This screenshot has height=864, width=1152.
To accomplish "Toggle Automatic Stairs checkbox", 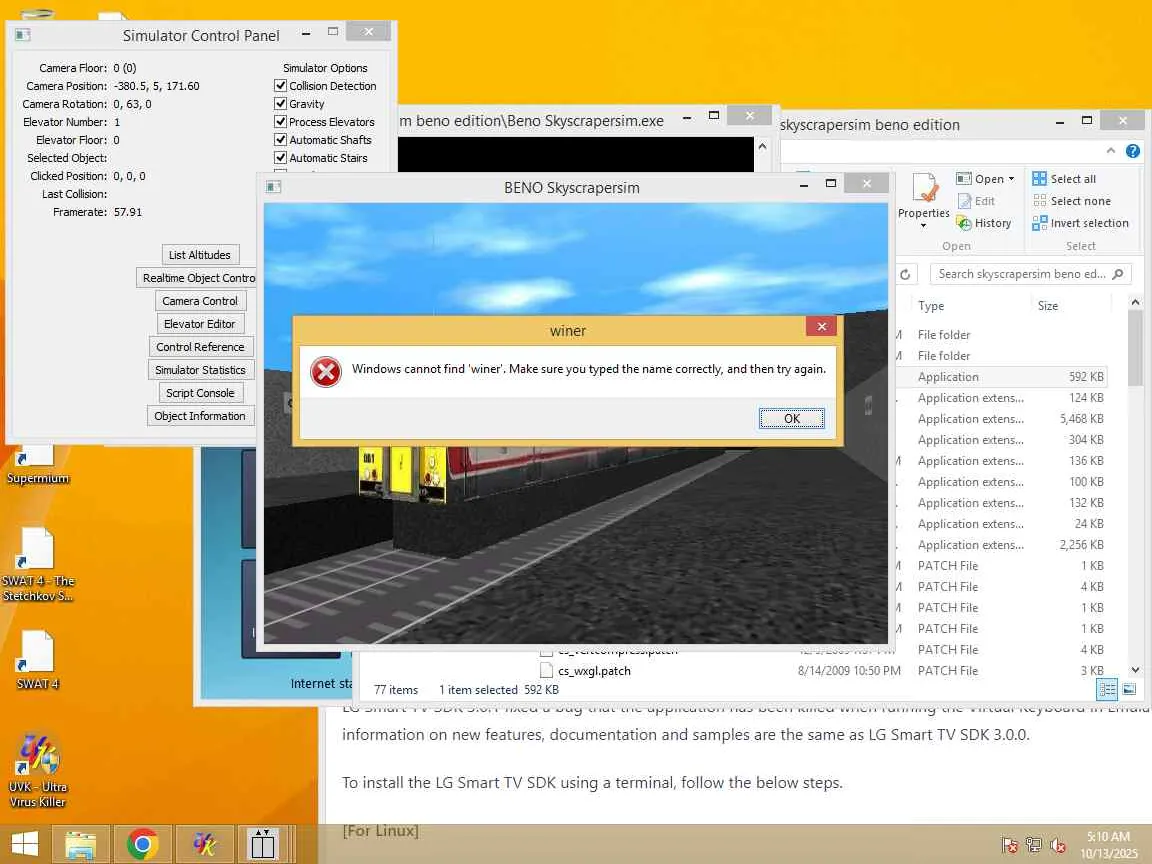I will (x=280, y=158).
